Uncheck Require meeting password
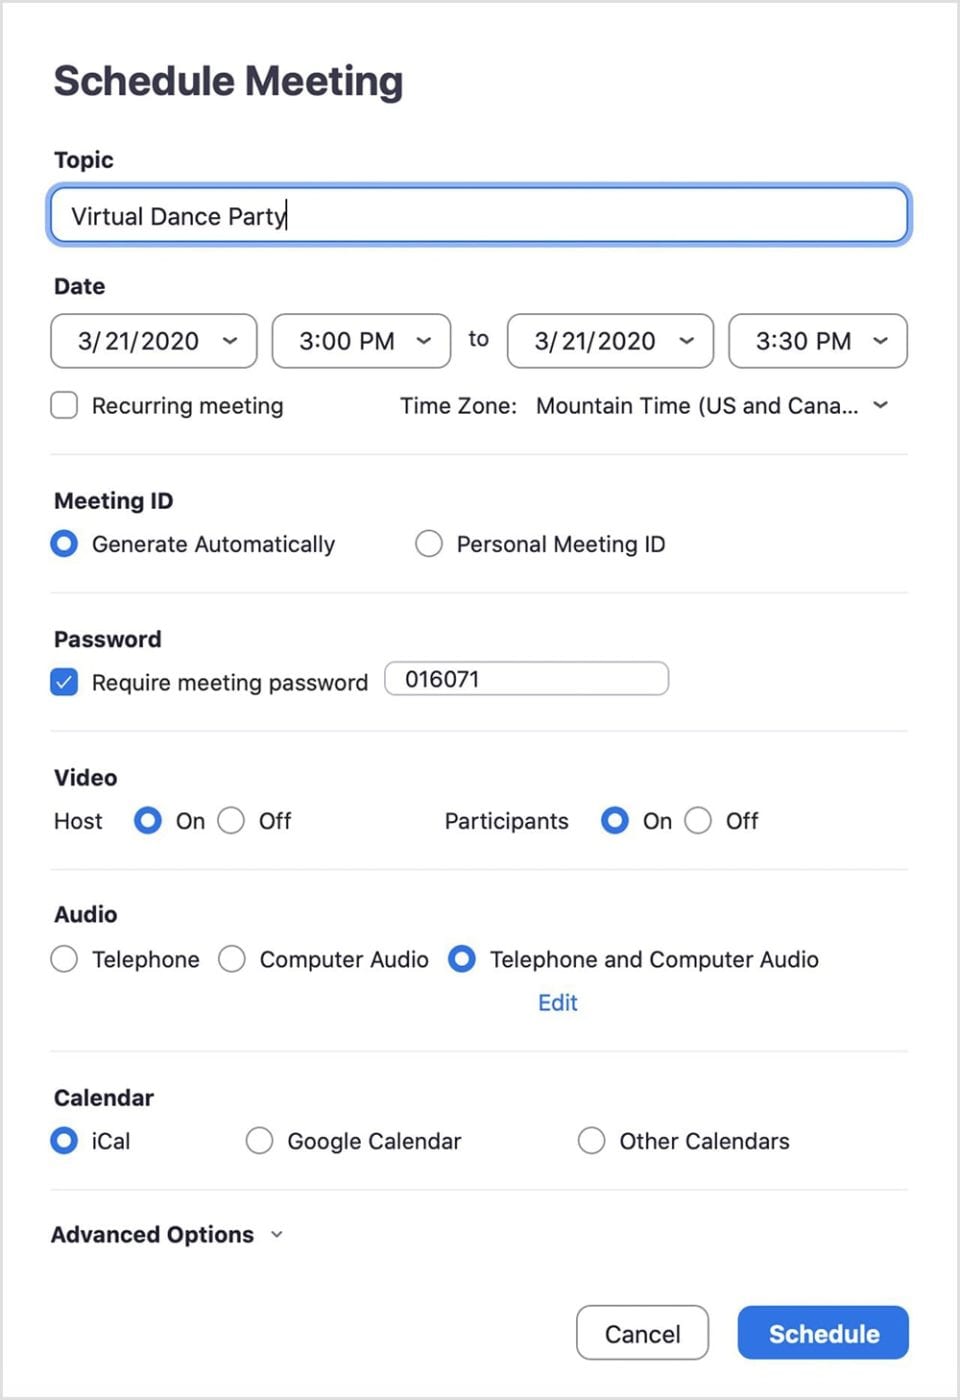Viewport: 960px width, 1400px height. [65, 682]
